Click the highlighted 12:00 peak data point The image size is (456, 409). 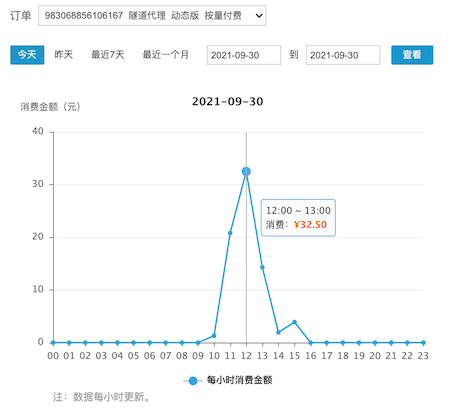coord(246,171)
